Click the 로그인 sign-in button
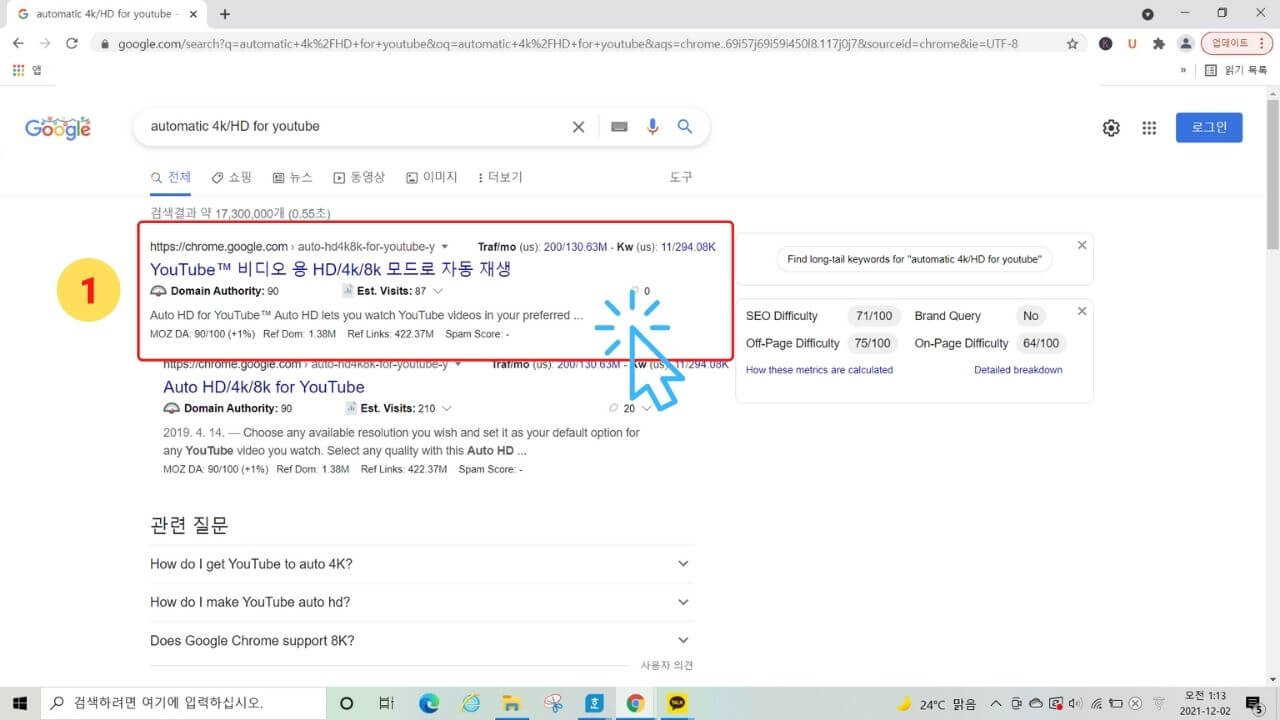Image resolution: width=1280 pixels, height=720 pixels. pyautogui.click(x=1208, y=127)
